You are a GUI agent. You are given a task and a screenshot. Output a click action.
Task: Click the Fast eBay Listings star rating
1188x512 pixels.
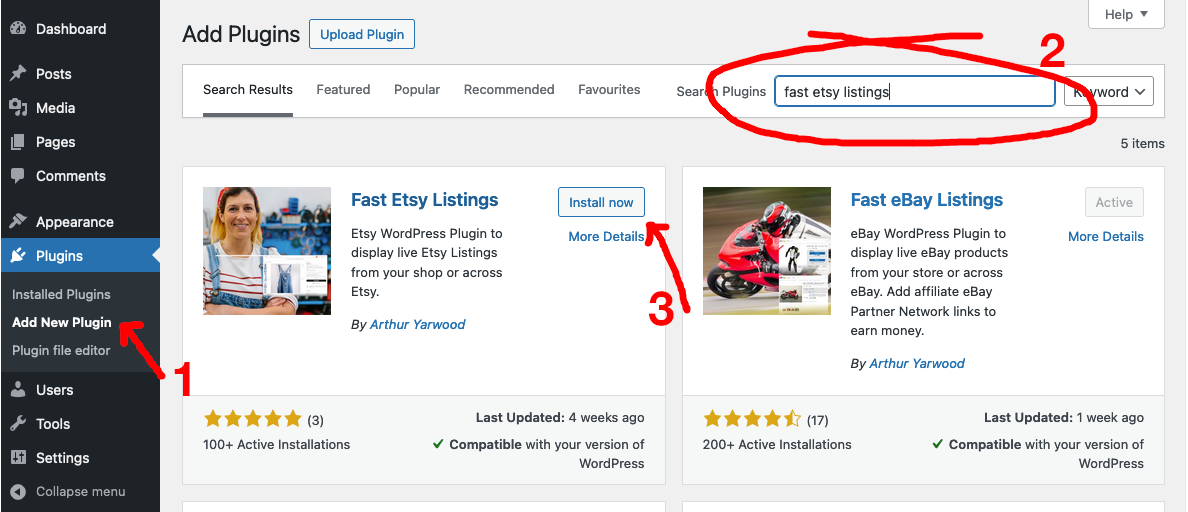tap(752, 419)
